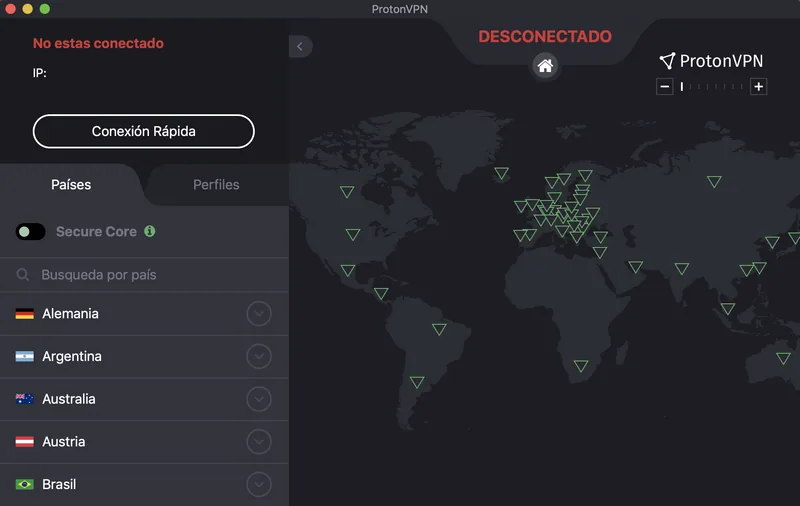This screenshot has height=506, width=800.
Task: Select the Mexico server marker on map
Action: point(348,270)
